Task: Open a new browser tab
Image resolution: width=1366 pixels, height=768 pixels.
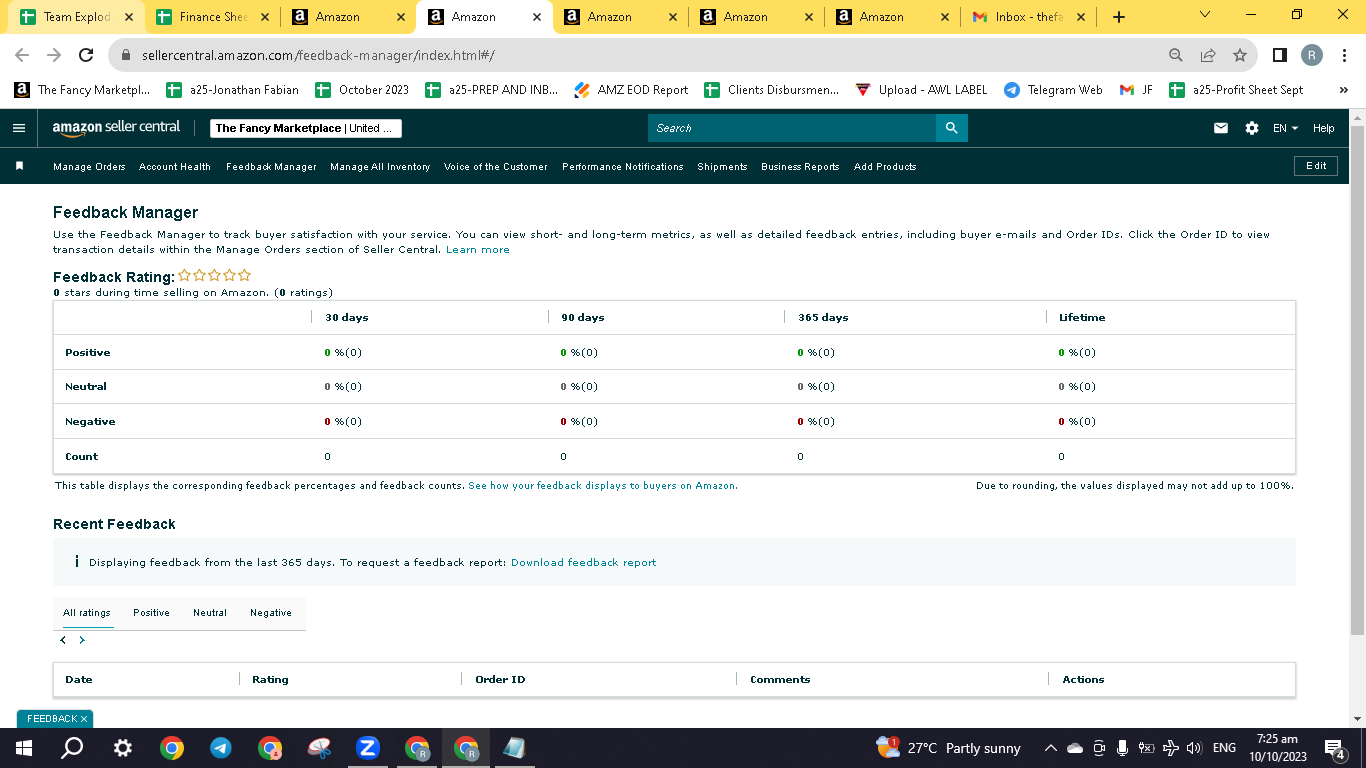Action: [x=1118, y=17]
